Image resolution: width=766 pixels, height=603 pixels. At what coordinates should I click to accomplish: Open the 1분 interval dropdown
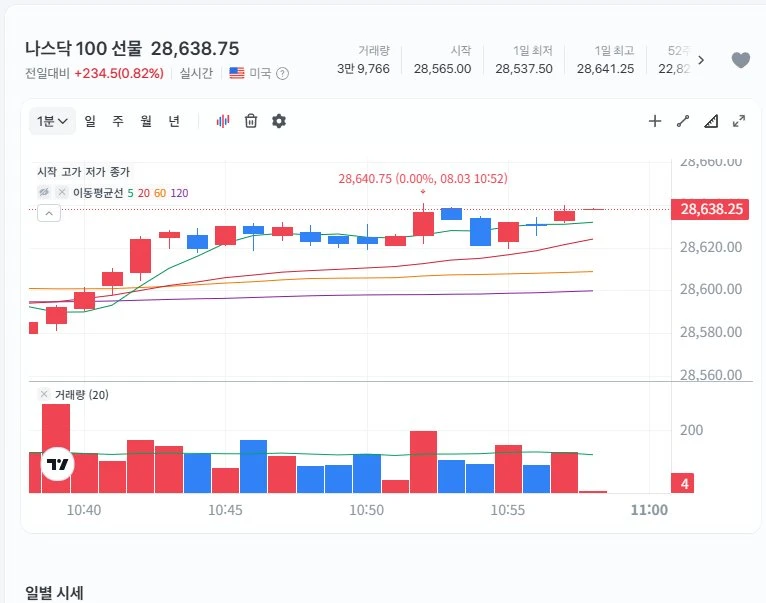click(x=52, y=121)
